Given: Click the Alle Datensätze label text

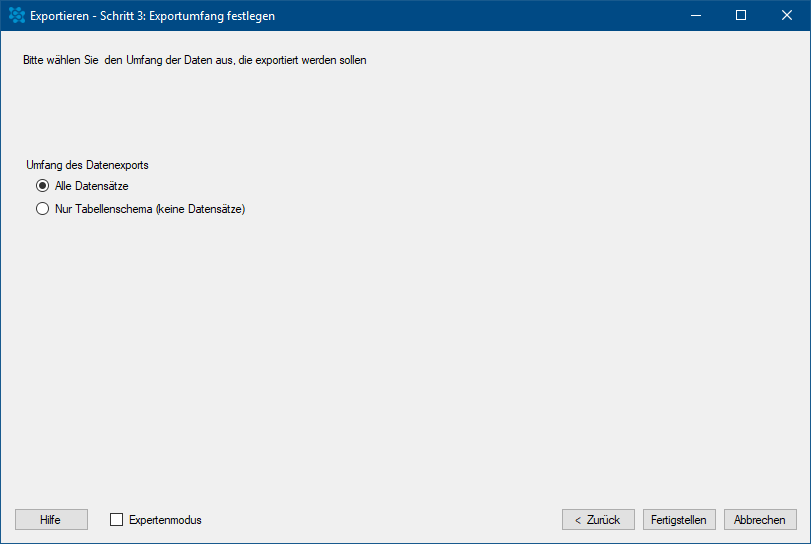Looking at the screenshot, I should click(92, 186).
